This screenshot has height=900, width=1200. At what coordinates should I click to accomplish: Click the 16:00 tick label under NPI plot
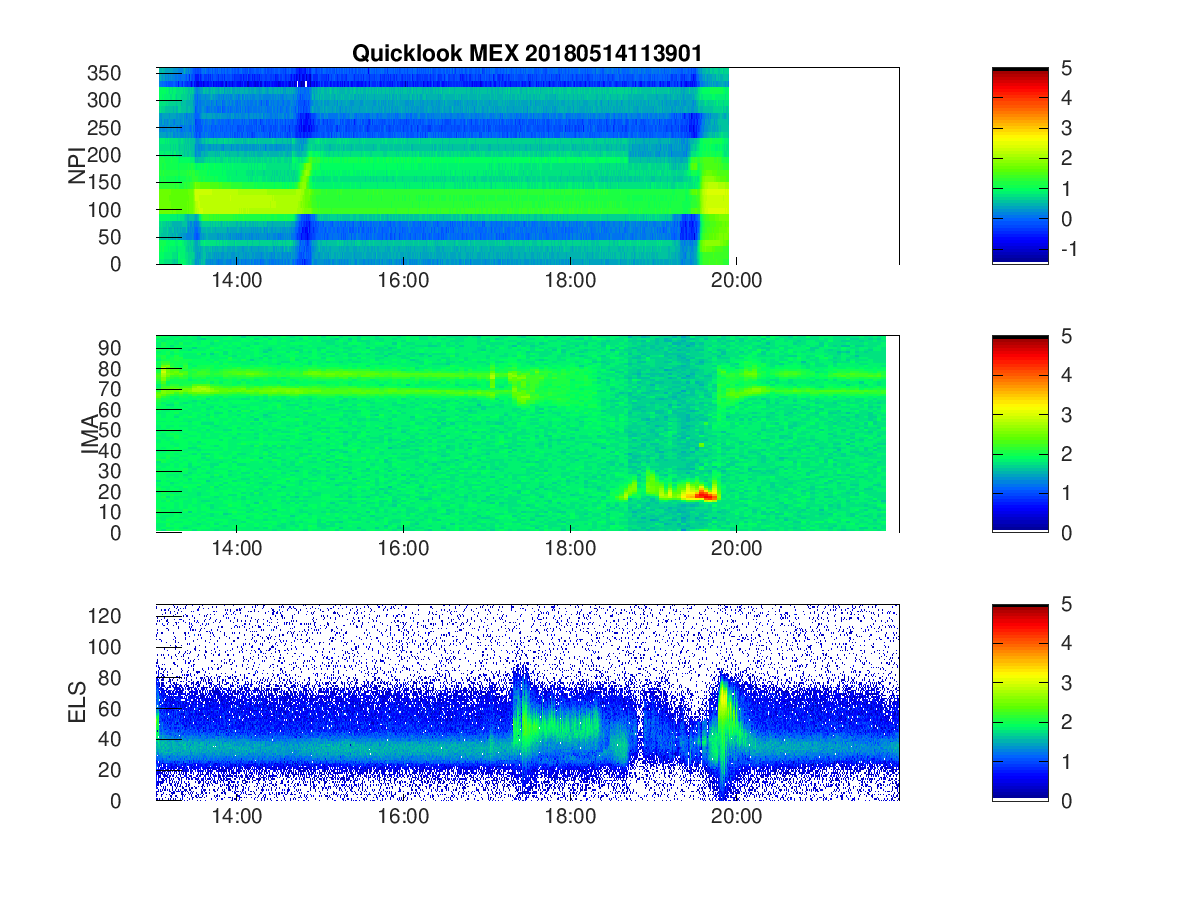pyautogui.click(x=403, y=281)
